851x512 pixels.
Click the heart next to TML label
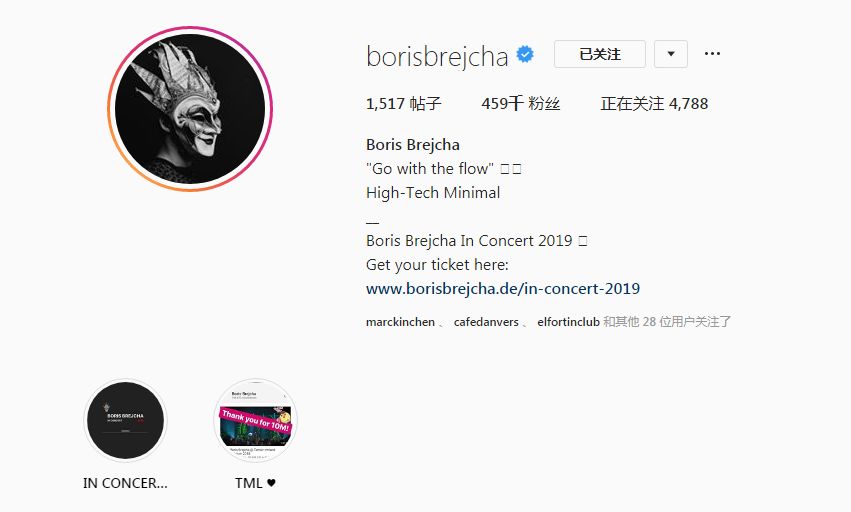click(x=271, y=483)
